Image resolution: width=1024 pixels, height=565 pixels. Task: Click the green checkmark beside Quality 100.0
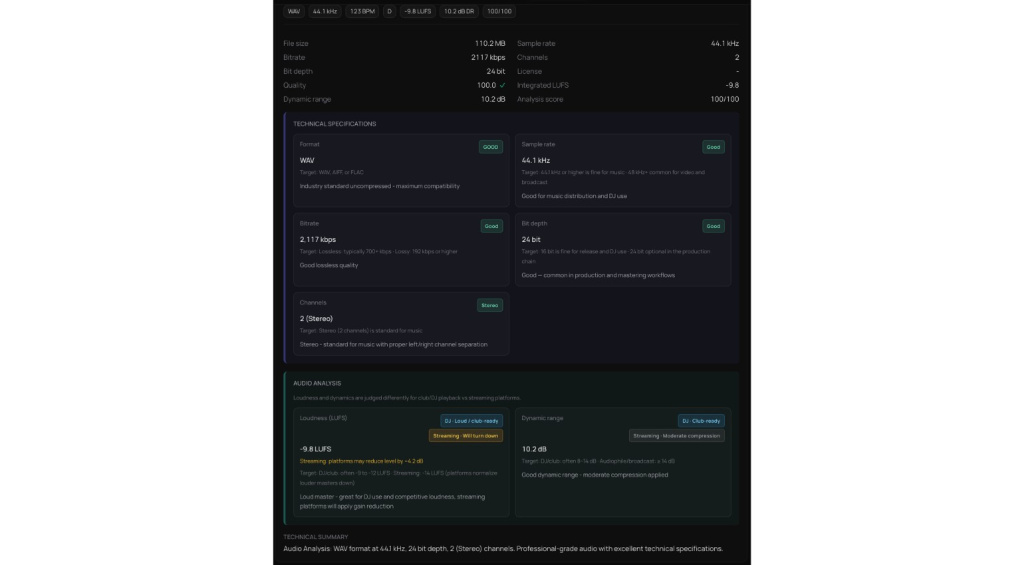502,86
